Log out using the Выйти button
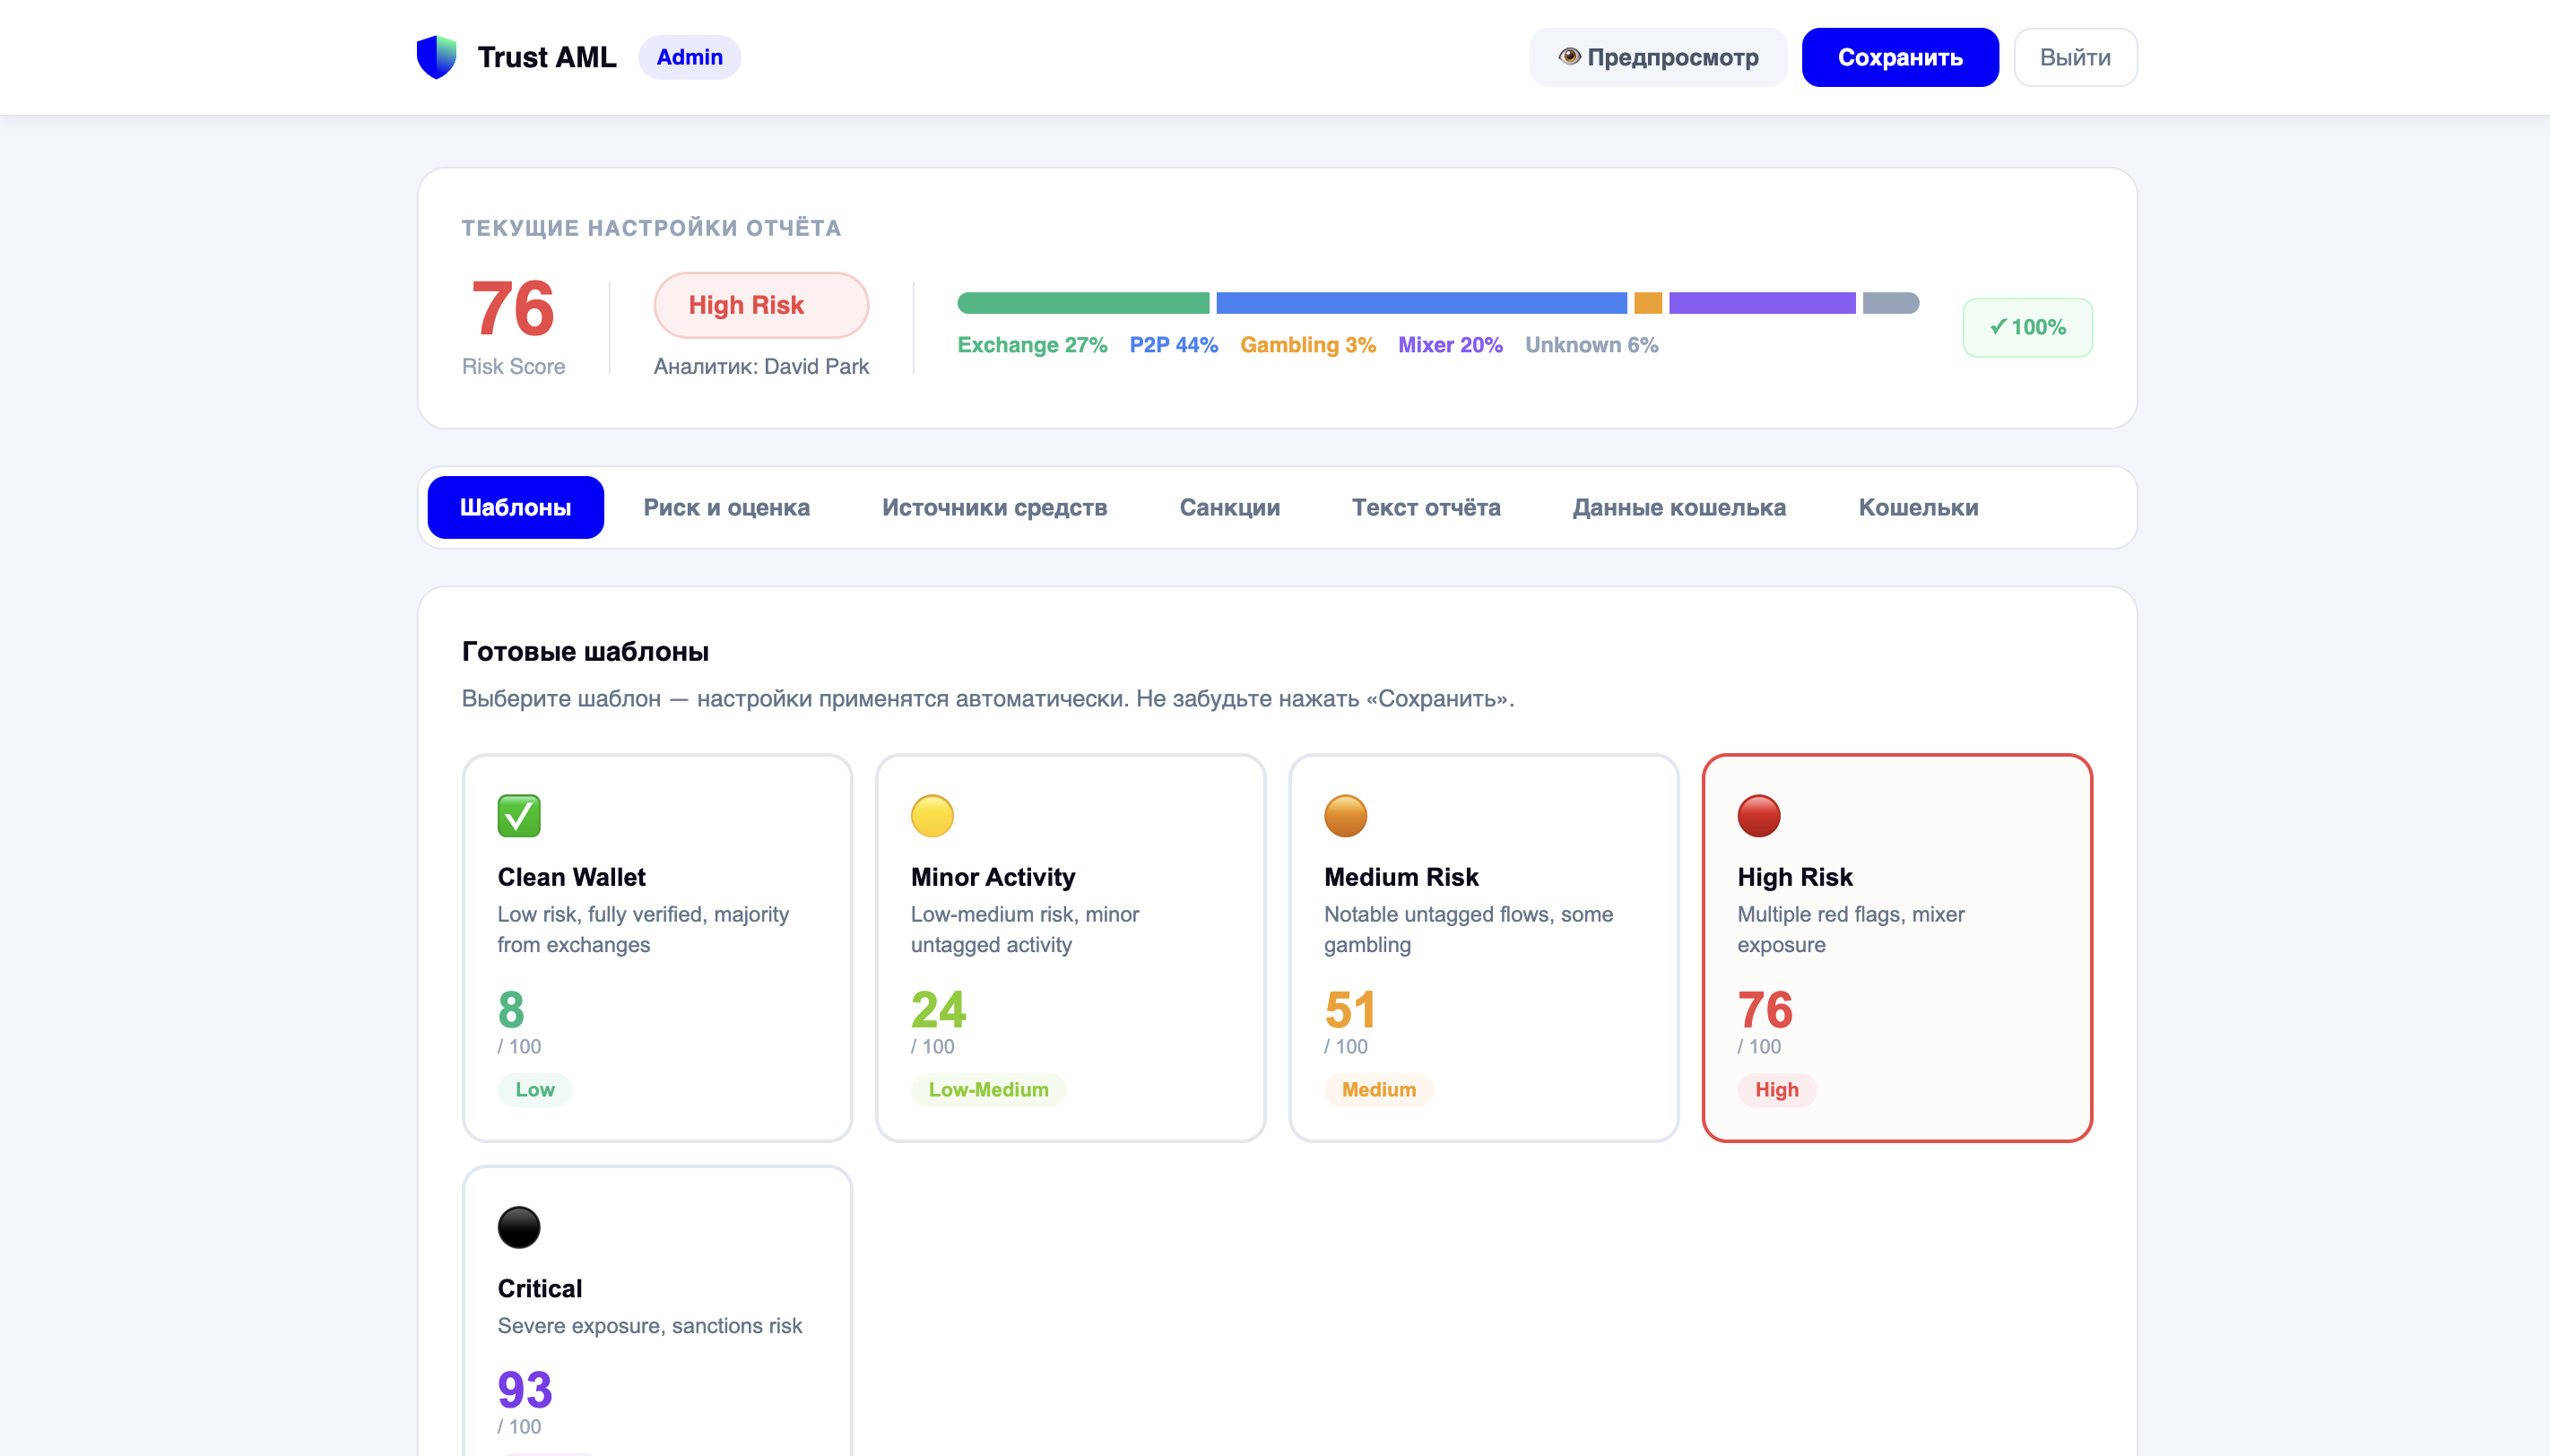This screenshot has width=2550, height=1456. click(2075, 57)
